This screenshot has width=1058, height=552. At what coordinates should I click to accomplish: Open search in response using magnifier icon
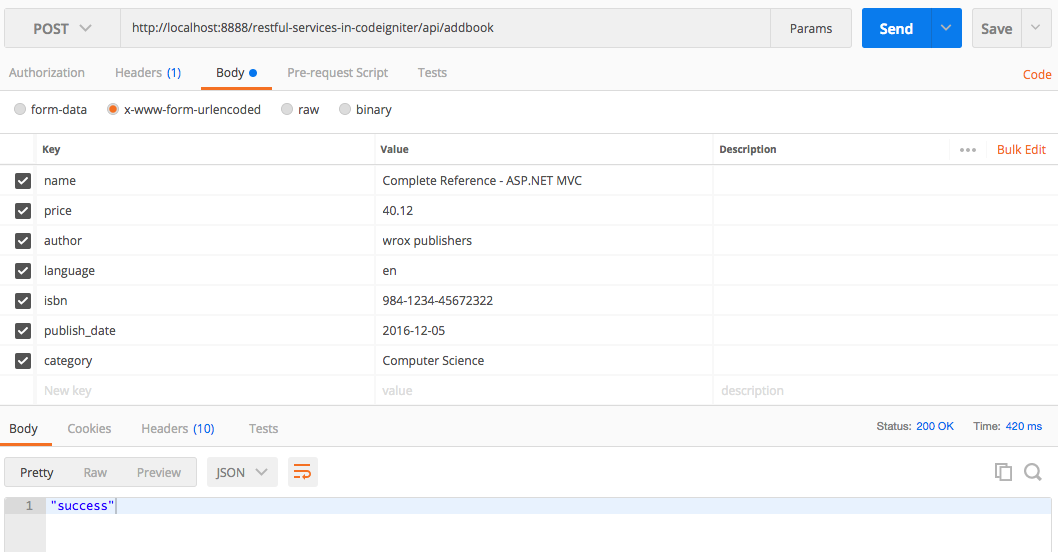[x=1033, y=472]
